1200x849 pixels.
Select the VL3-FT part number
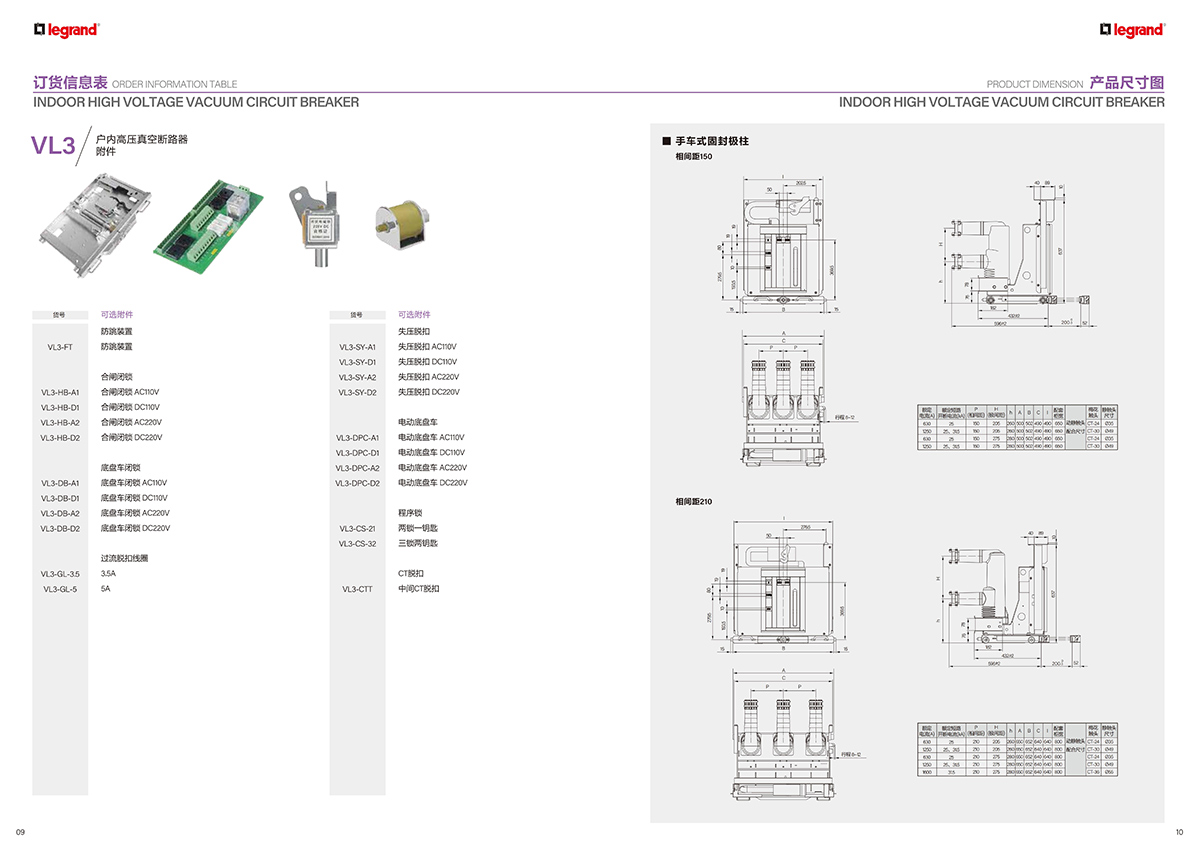coord(60,347)
